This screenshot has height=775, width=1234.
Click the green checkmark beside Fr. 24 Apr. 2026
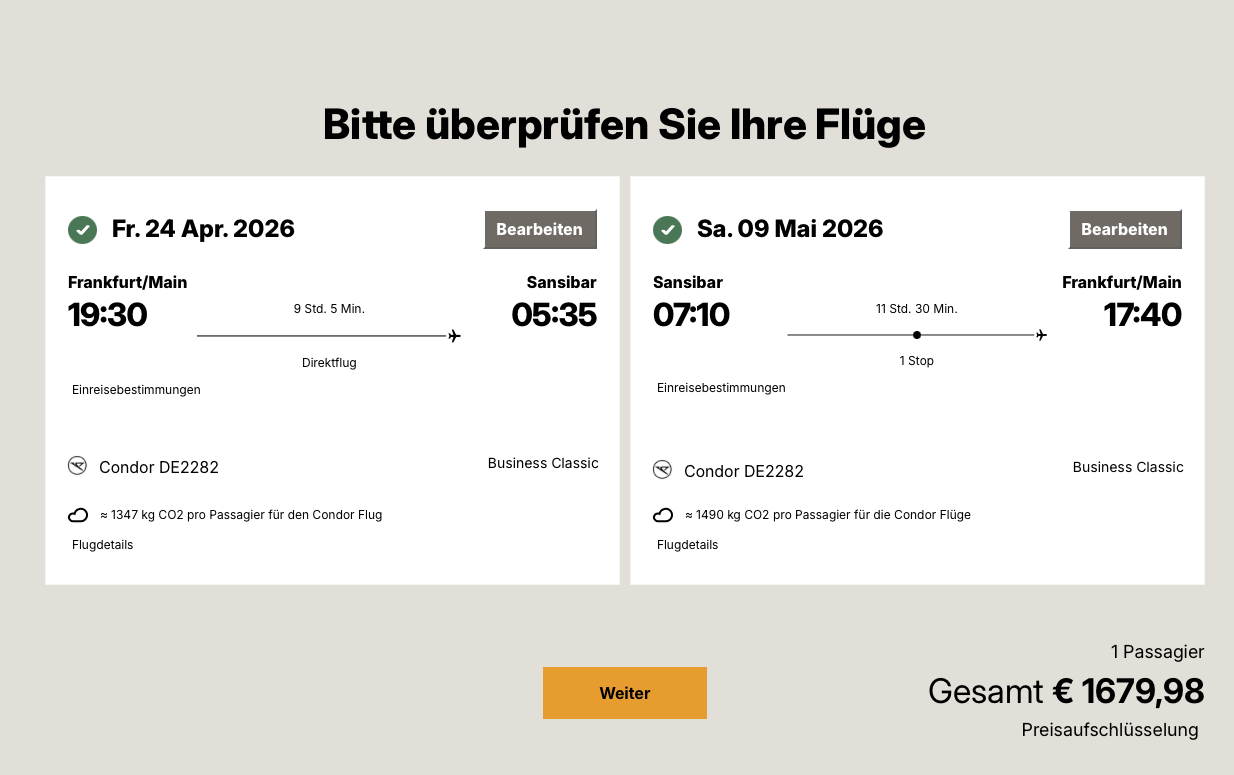click(82, 230)
